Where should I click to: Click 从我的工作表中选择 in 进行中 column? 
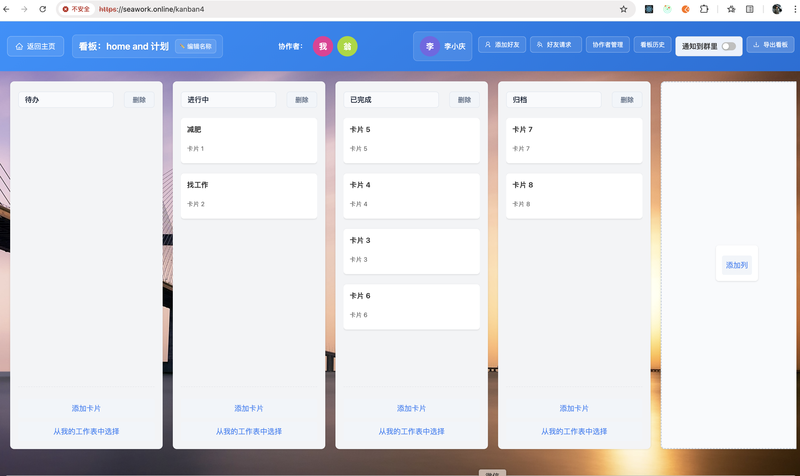(x=249, y=431)
